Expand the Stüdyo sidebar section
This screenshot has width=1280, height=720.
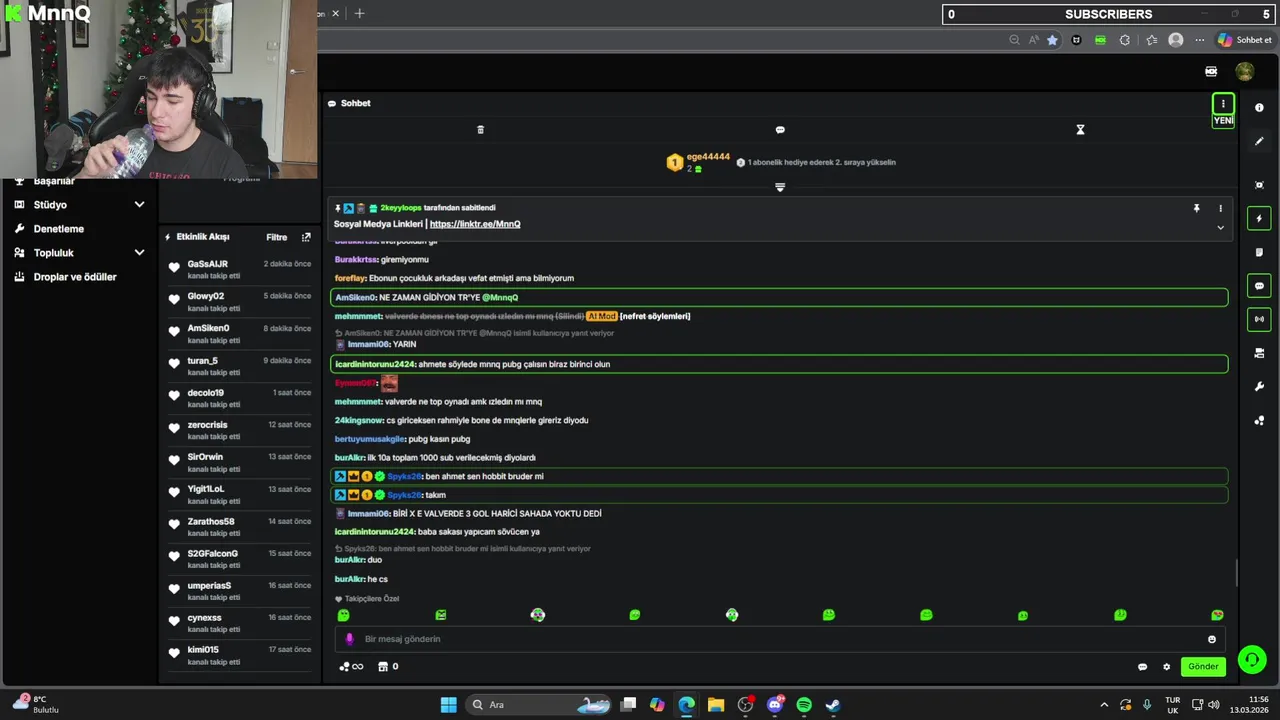click(x=80, y=205)
